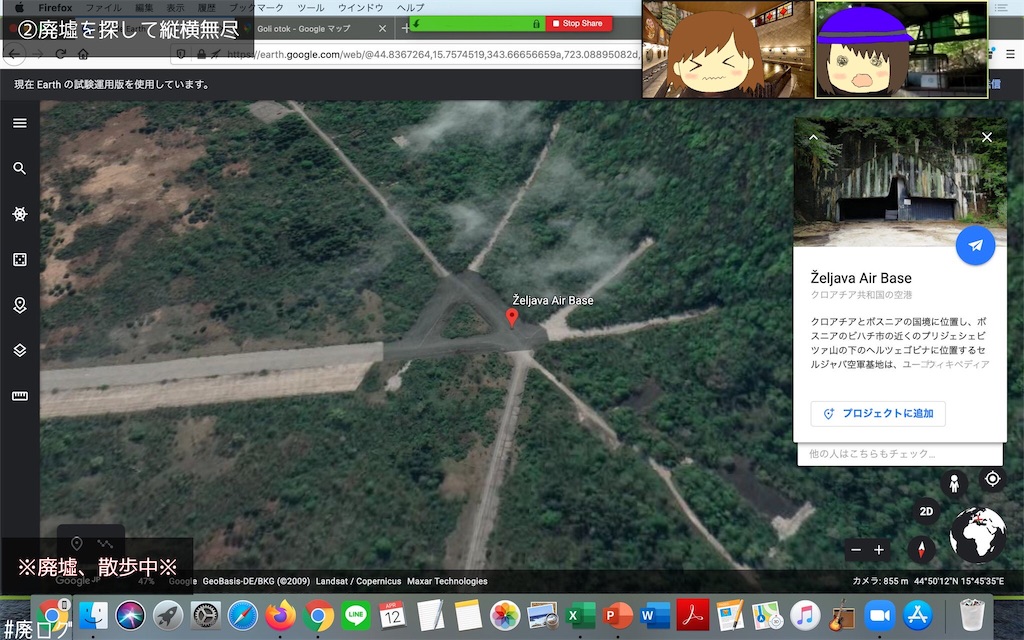The image size is (1024, 640).
Task: Open the 編集 menu
Action: pyautogui.click(x=144, y=8)
